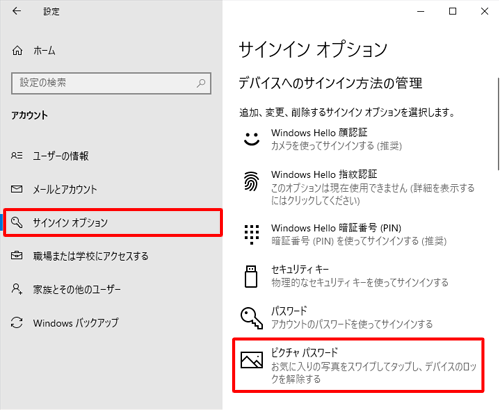Click the サインイン オプション page heading

(313, 49)
